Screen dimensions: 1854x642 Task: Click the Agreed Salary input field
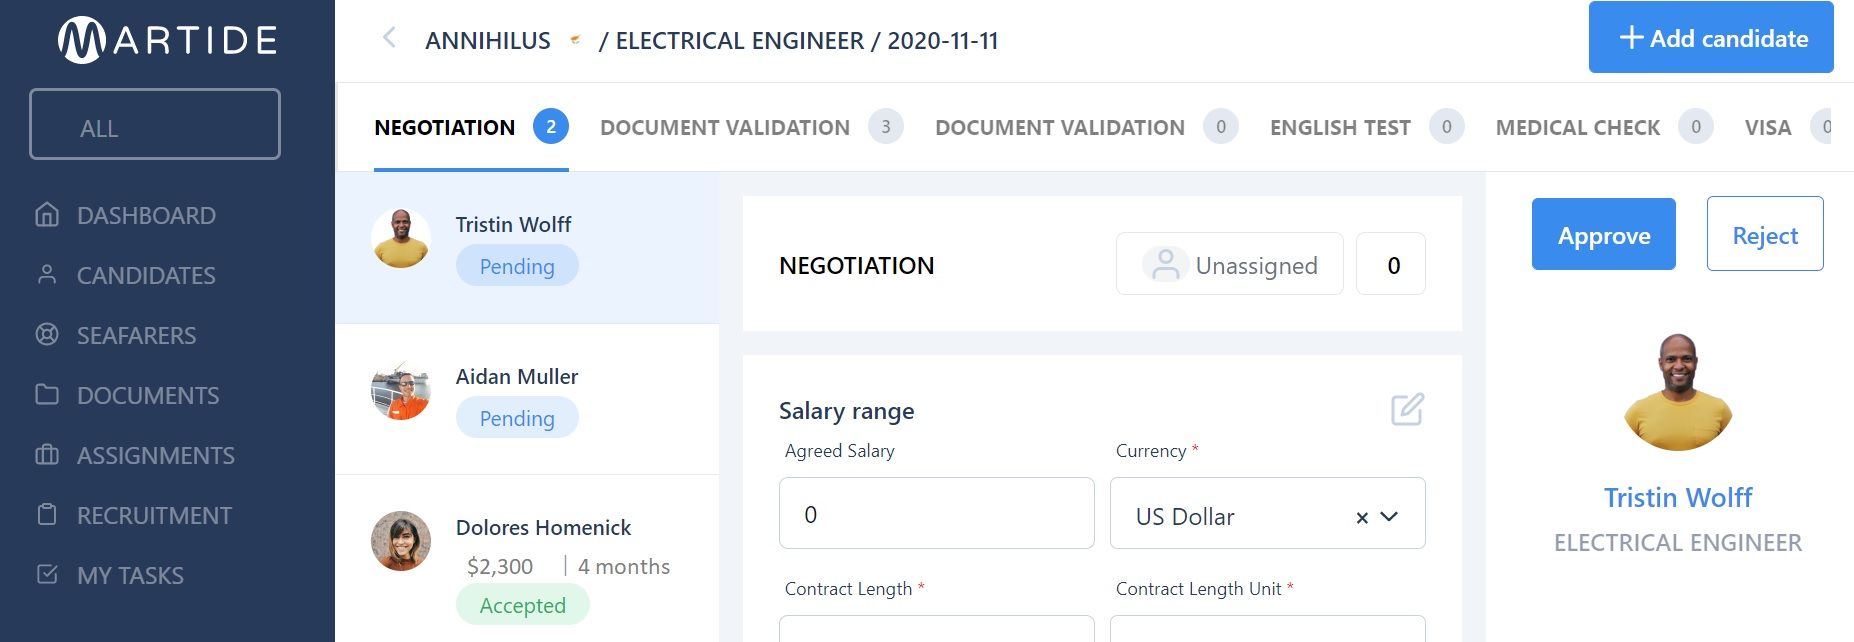coord(936,513)
